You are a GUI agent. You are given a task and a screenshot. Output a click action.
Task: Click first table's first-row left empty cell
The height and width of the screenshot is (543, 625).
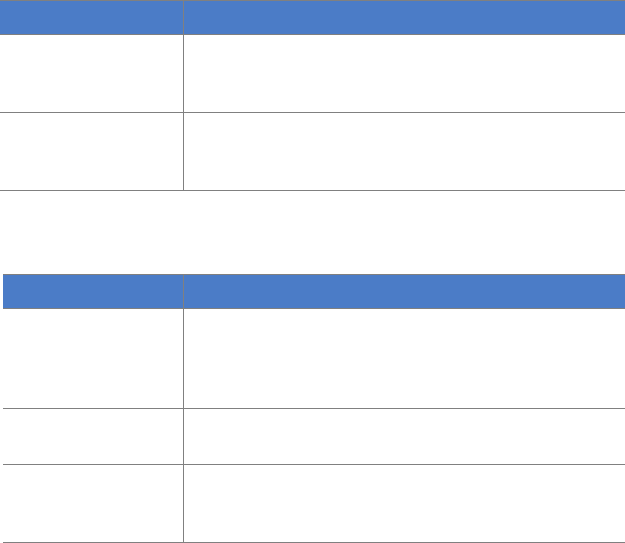click(92, 73)
